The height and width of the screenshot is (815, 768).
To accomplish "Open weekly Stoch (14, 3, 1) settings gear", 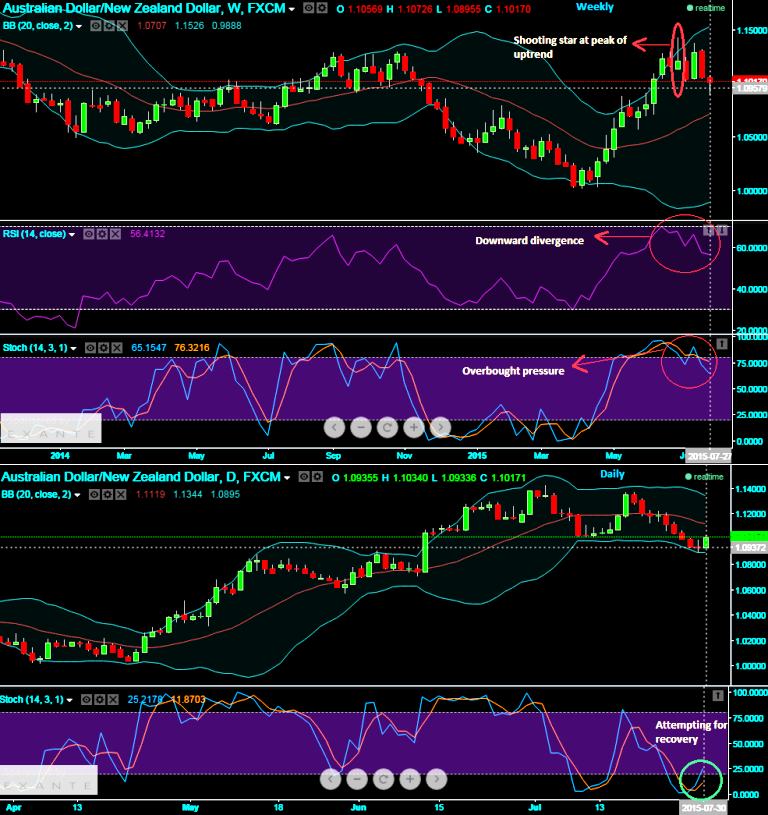I will tap(104, 348).
